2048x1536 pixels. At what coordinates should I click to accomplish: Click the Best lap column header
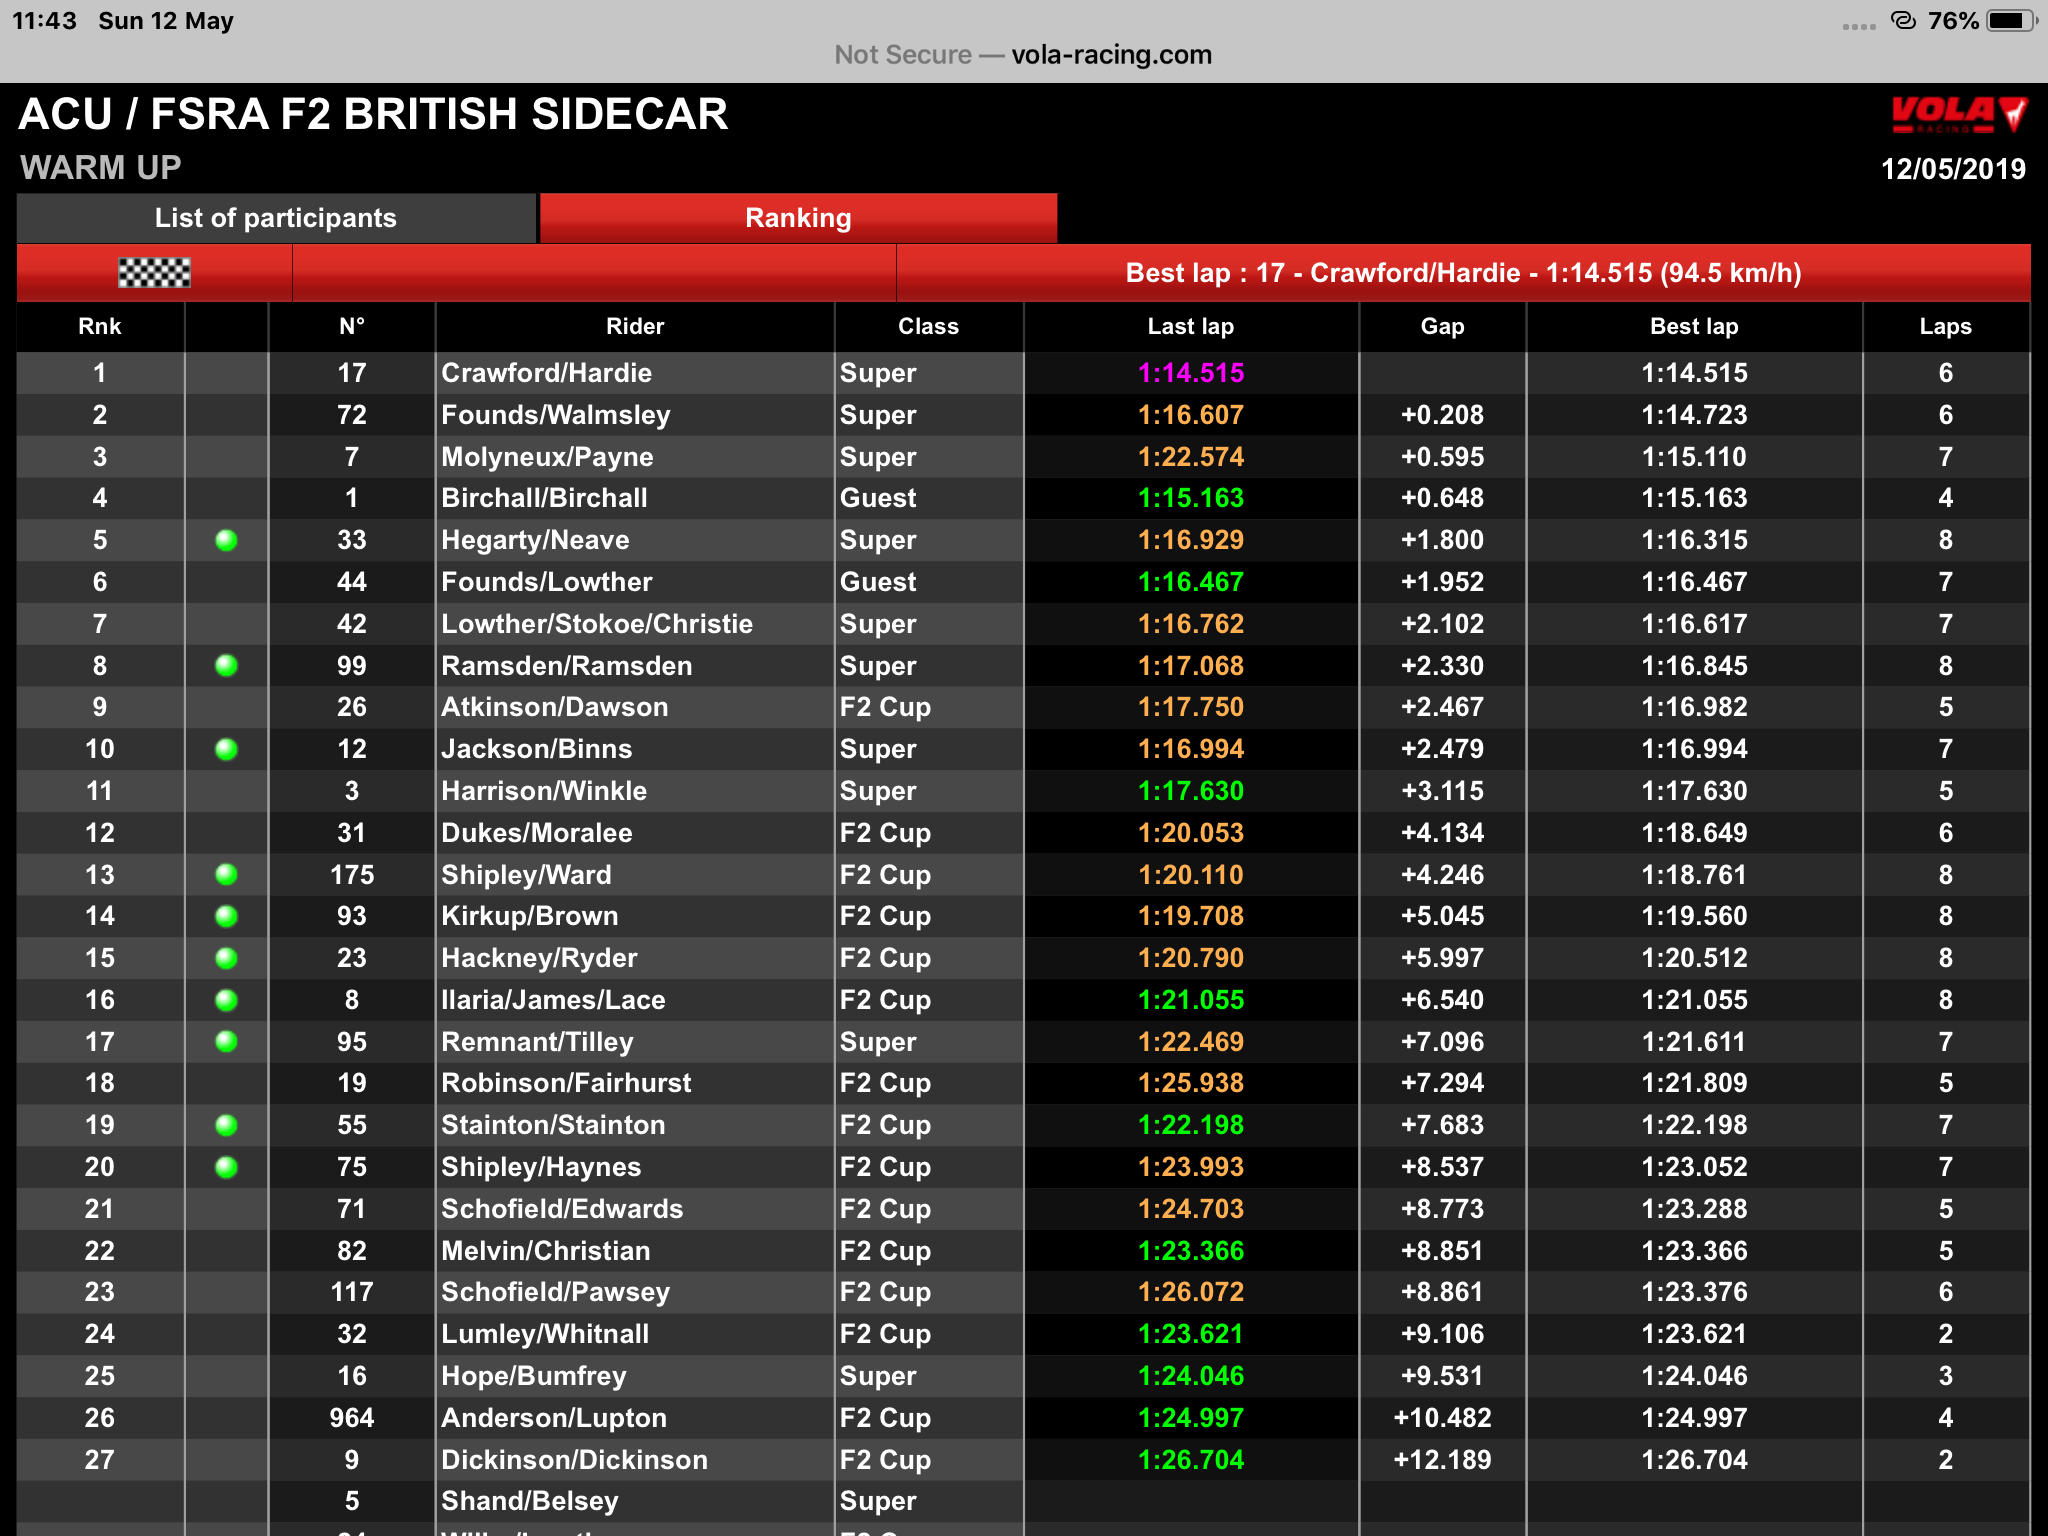coord(1694,327)
